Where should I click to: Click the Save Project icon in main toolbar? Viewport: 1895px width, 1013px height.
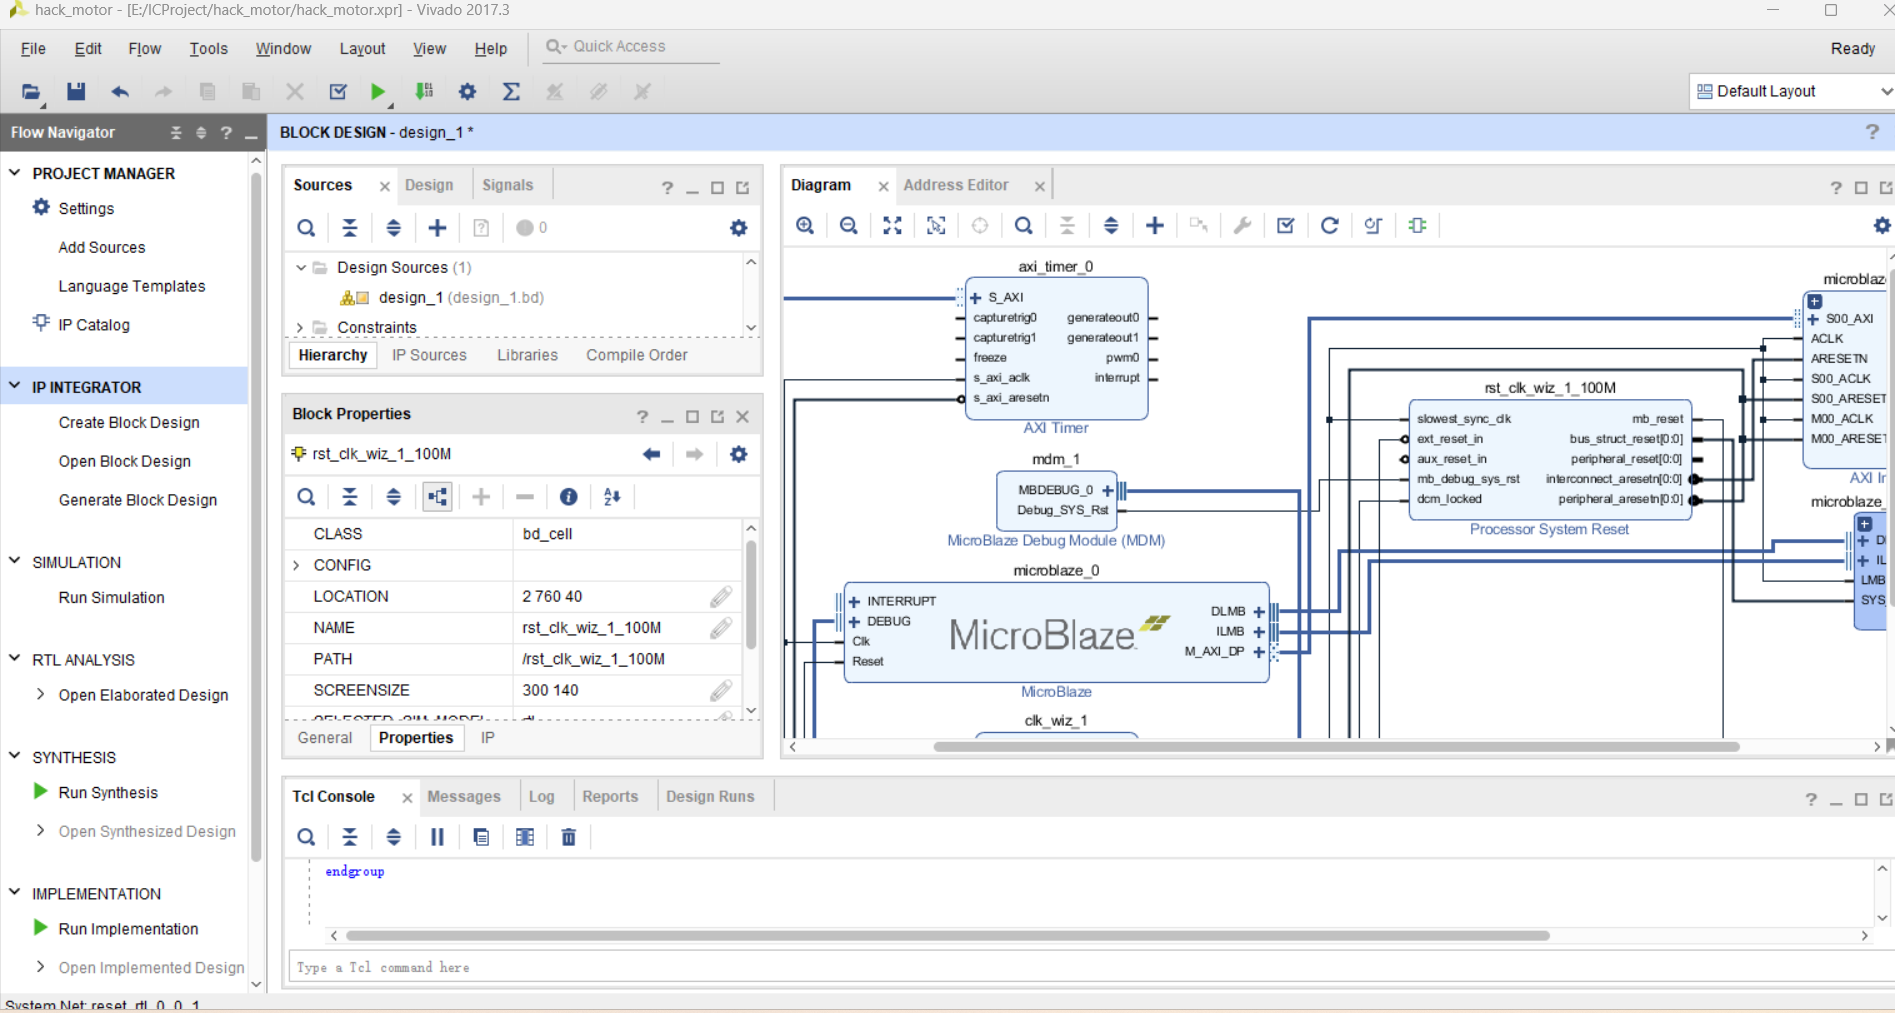[x=75, y=91]
